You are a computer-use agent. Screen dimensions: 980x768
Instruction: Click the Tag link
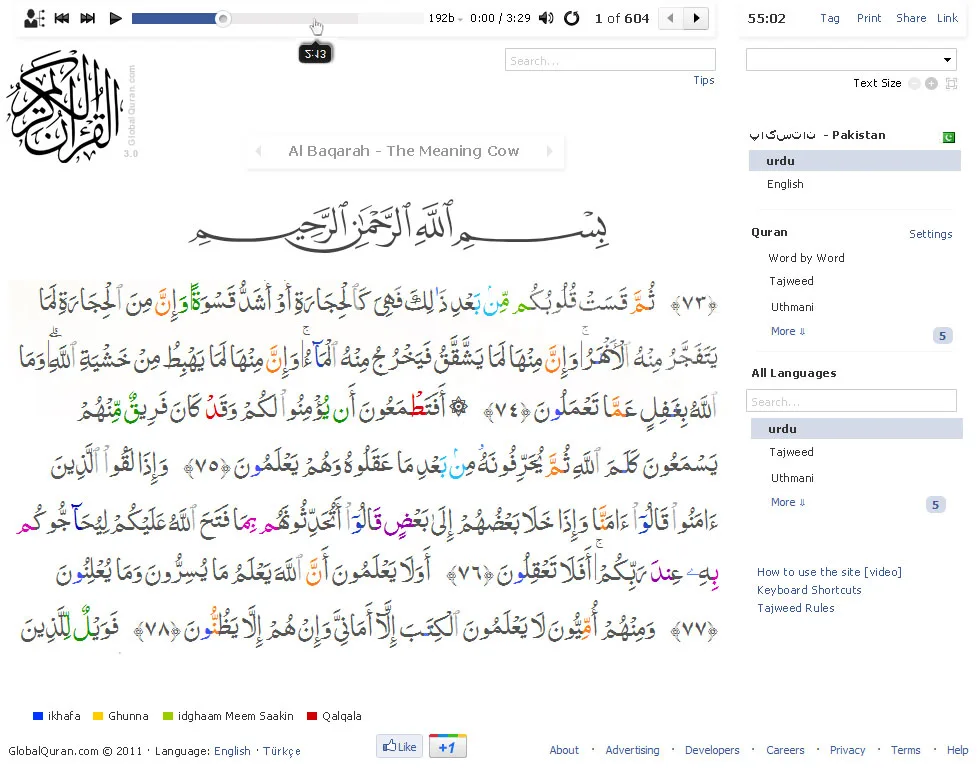pyautogui.click(x=829, y=18)
